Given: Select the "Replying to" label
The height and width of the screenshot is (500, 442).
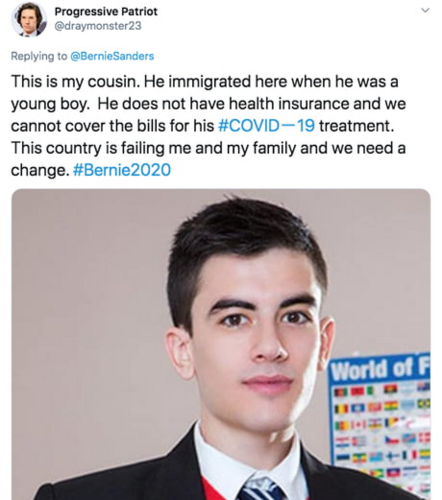Looking at the screenshot, I should (39, 56).
